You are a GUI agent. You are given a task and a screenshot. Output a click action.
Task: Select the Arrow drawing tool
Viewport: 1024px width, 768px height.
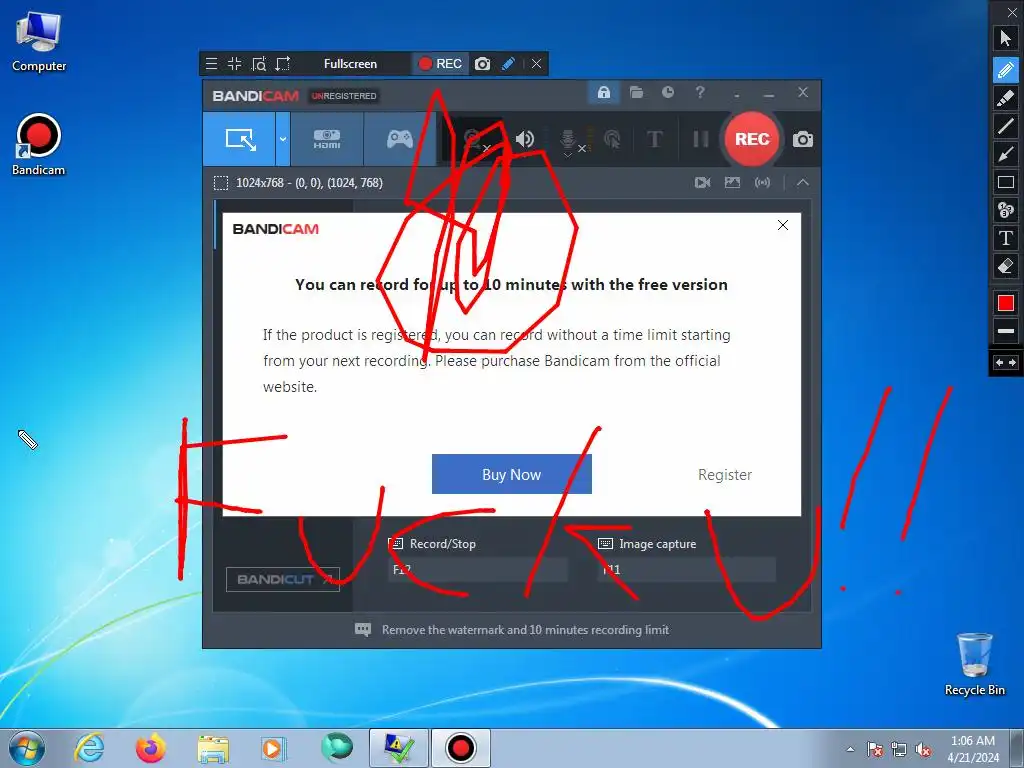pos(1006,154)
